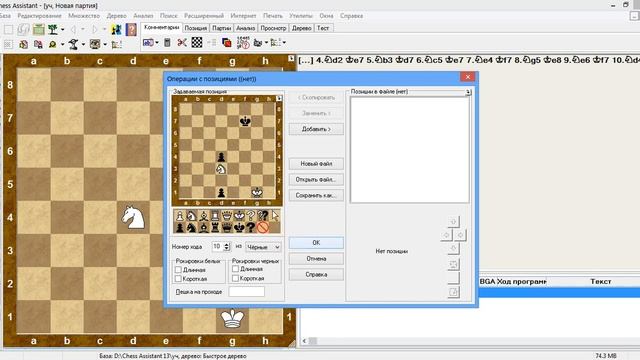Toggle black short castling checkbox 'Короткая'
Screen dimensions: 640x360
tap(236, 278)
